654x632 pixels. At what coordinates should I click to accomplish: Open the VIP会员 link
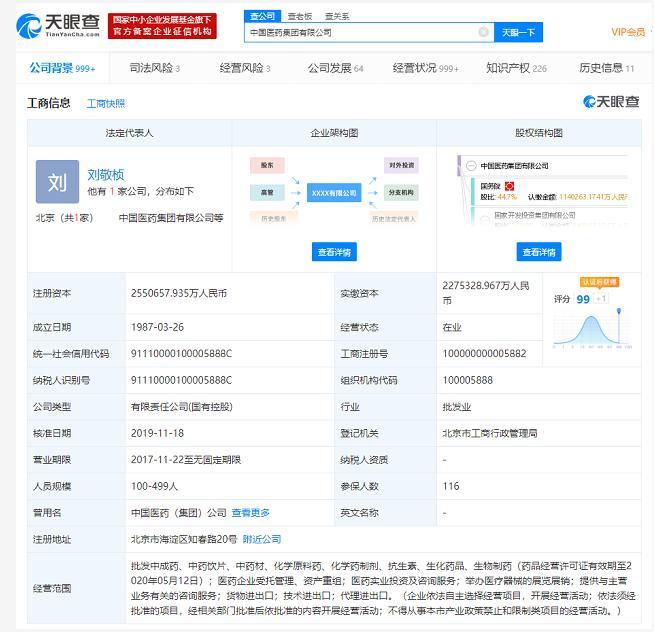[628, 32]
